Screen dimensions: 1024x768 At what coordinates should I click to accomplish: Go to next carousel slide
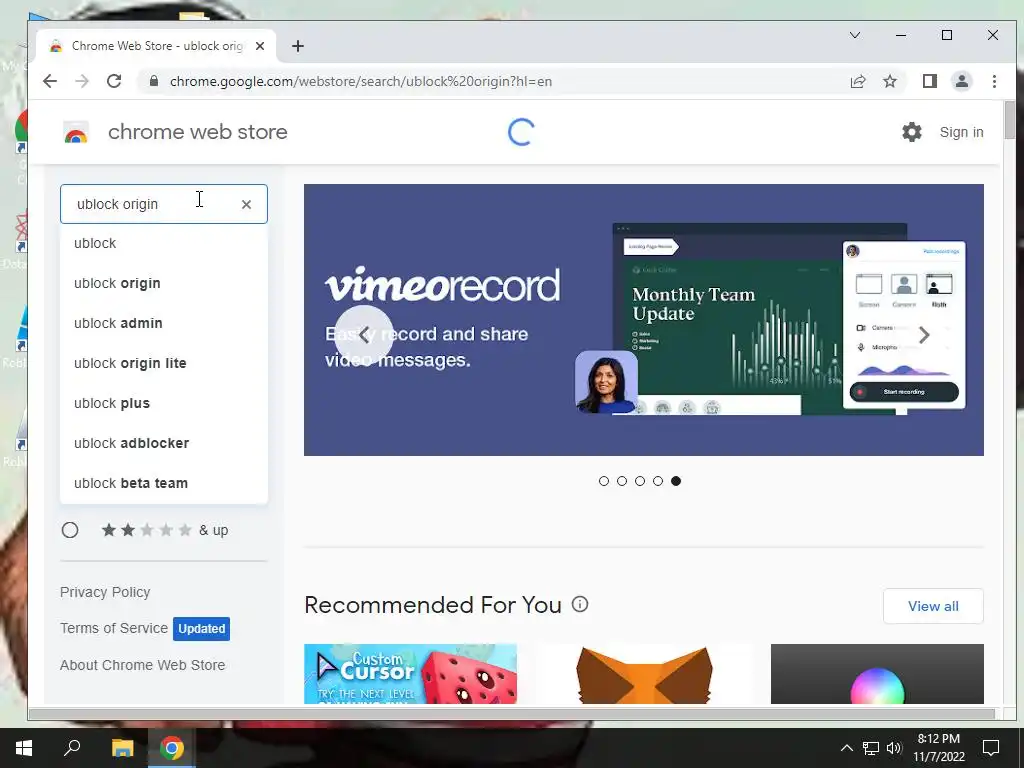click(924, 335)
